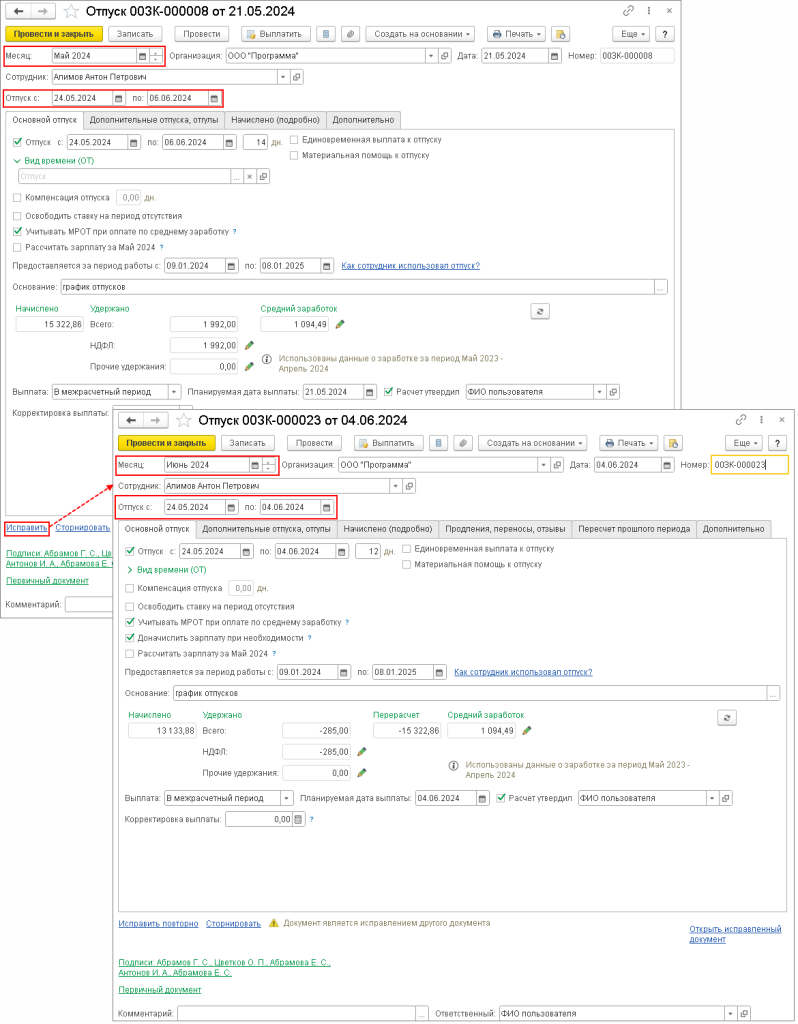Click refresh recalculation button in 003К-000008
This screenshot has width=798, height=1024.
(x=540, y=312)
